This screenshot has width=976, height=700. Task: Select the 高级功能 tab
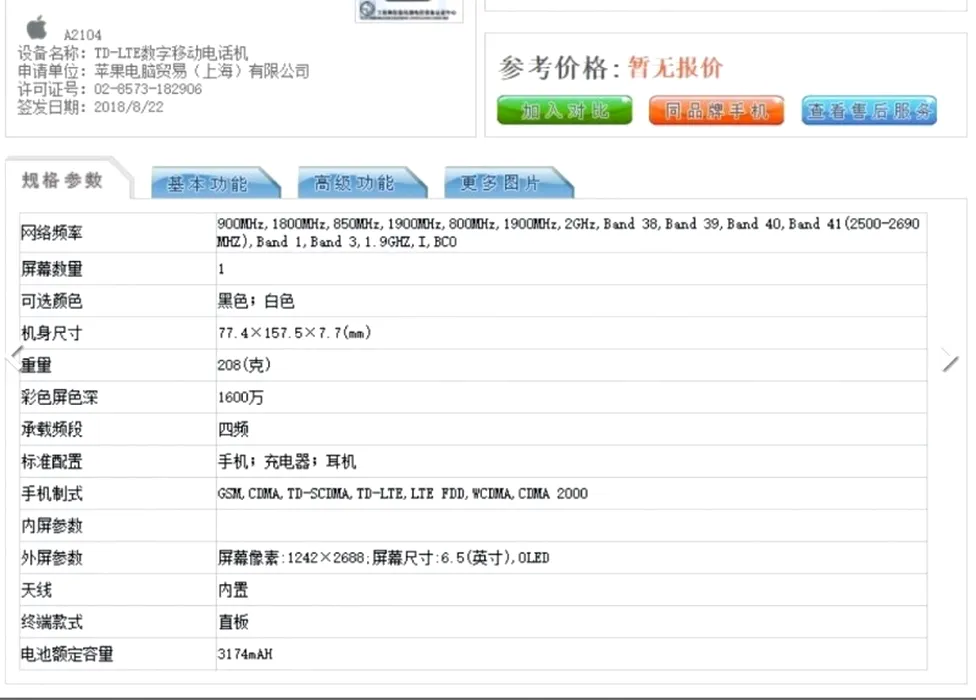coord(355,183)
